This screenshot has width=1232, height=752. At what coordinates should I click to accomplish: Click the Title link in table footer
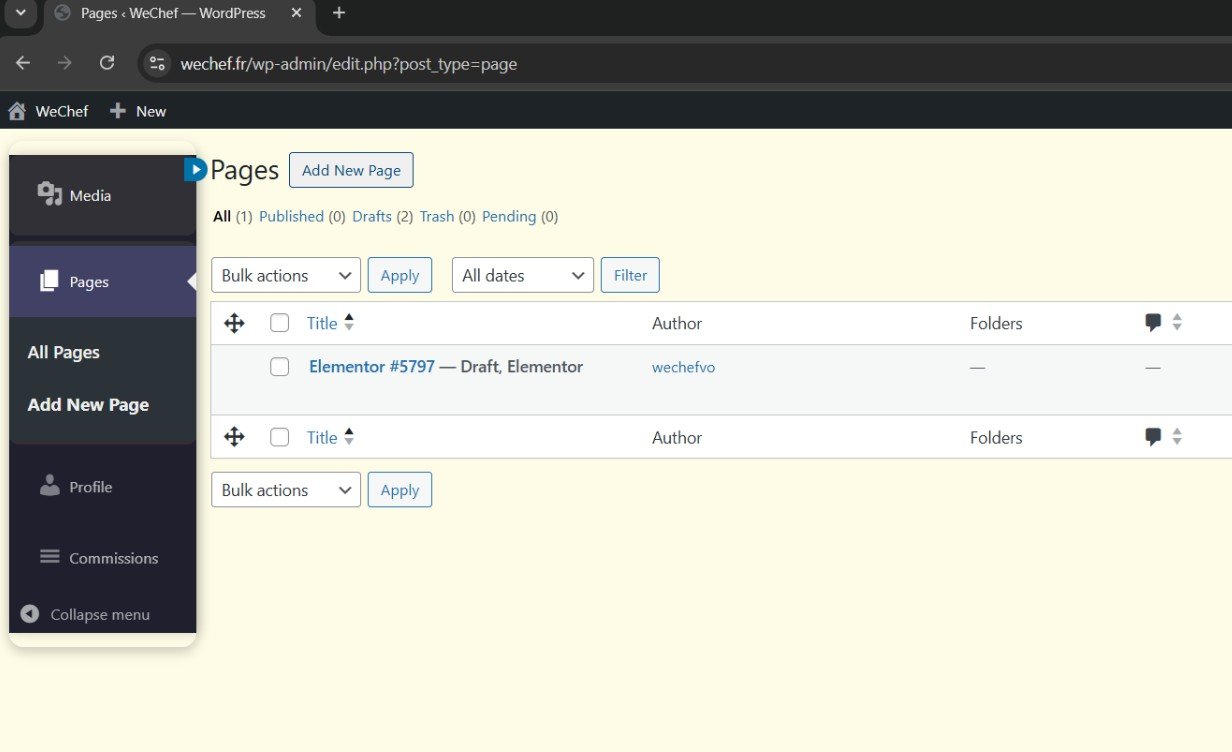322,437
